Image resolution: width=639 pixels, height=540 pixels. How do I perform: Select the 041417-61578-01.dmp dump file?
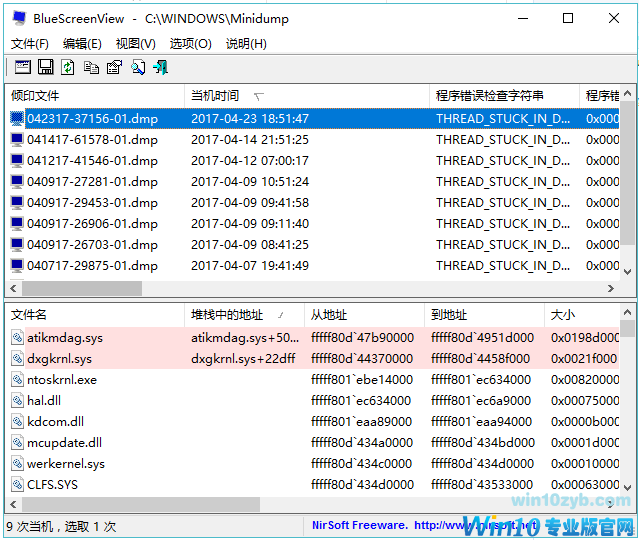point(92,139)
